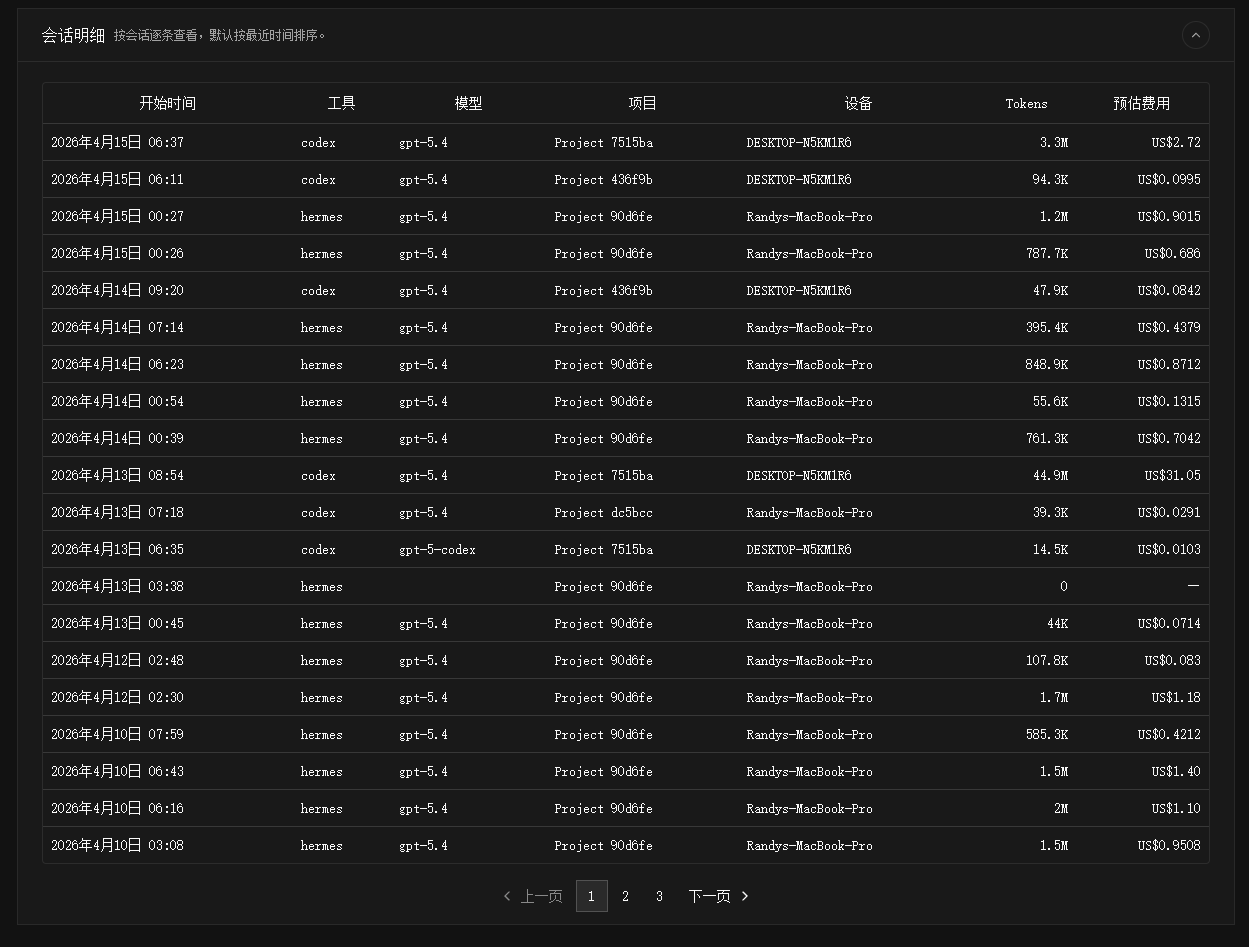Click the 项目 column header
Screen dimensions: 1249x947
pyautogui.click(x=642, y=103)
